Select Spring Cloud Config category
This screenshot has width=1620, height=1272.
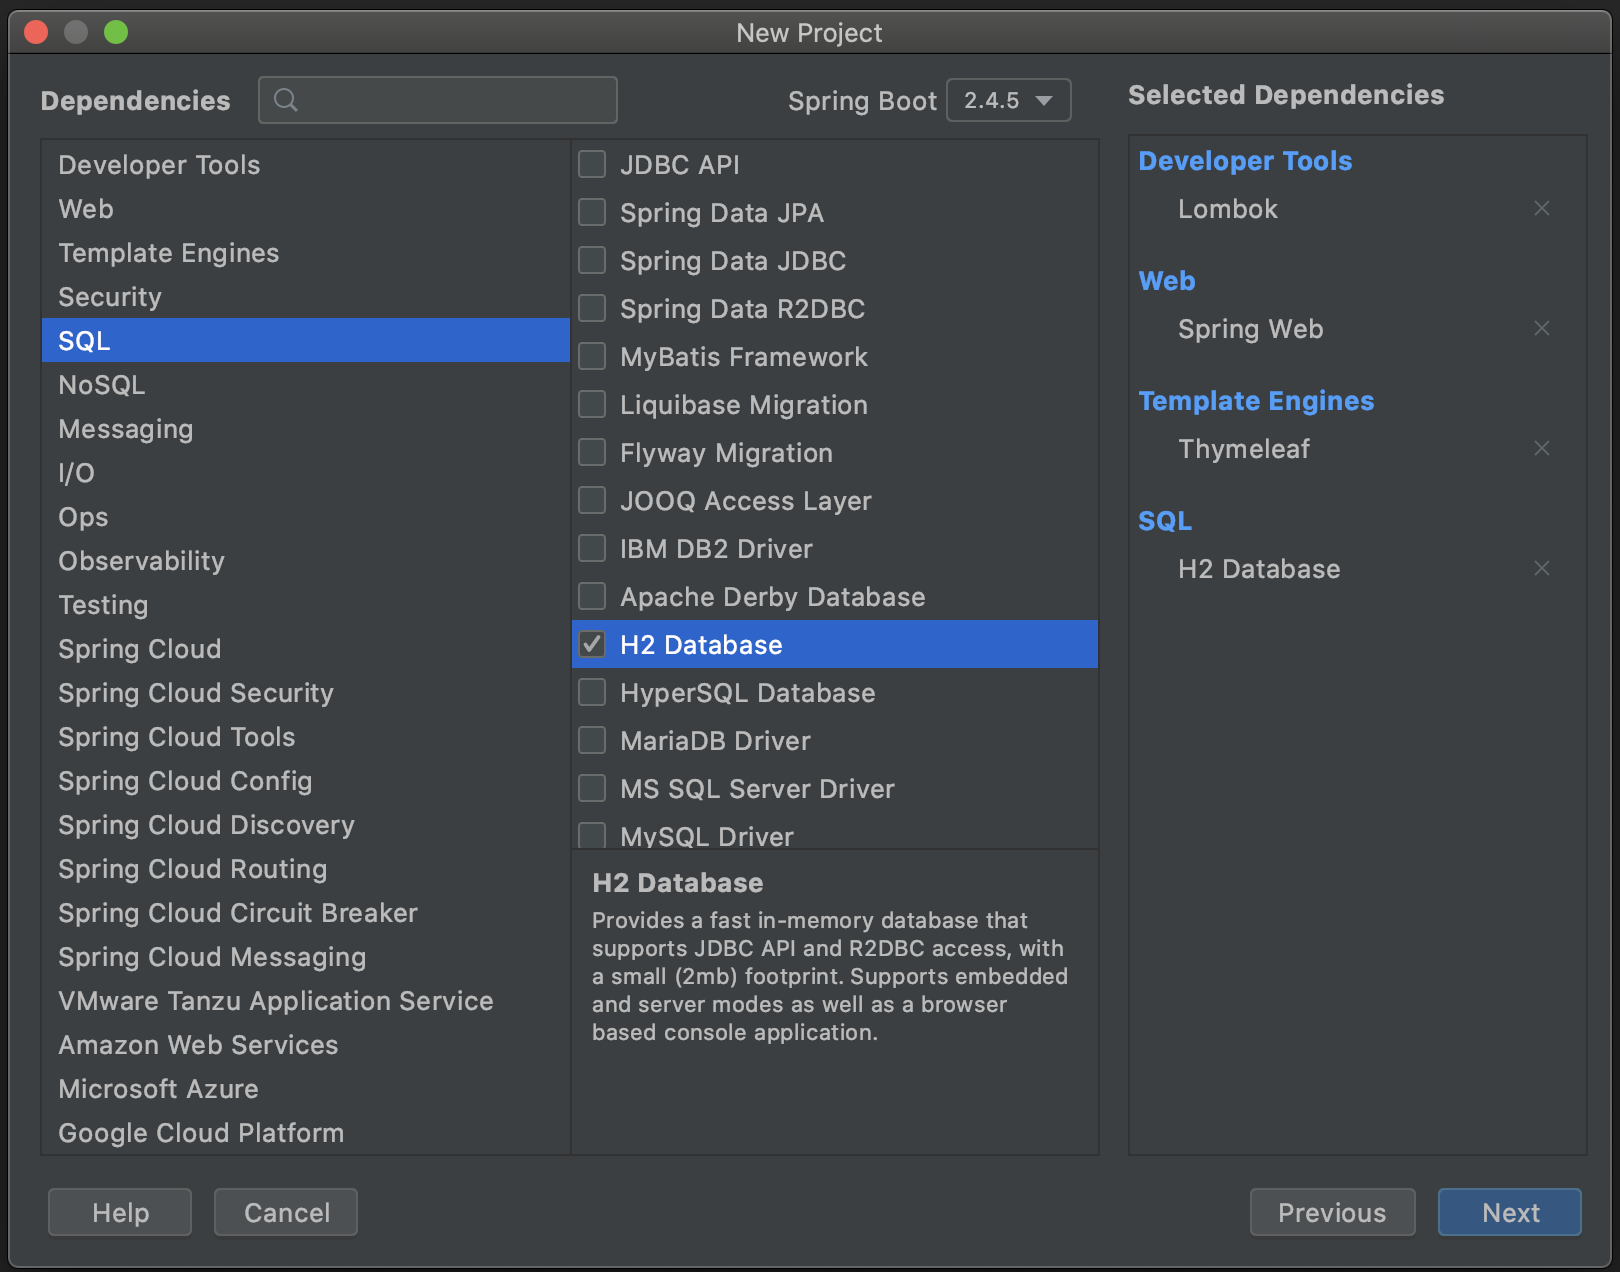(x=306, y=781)
